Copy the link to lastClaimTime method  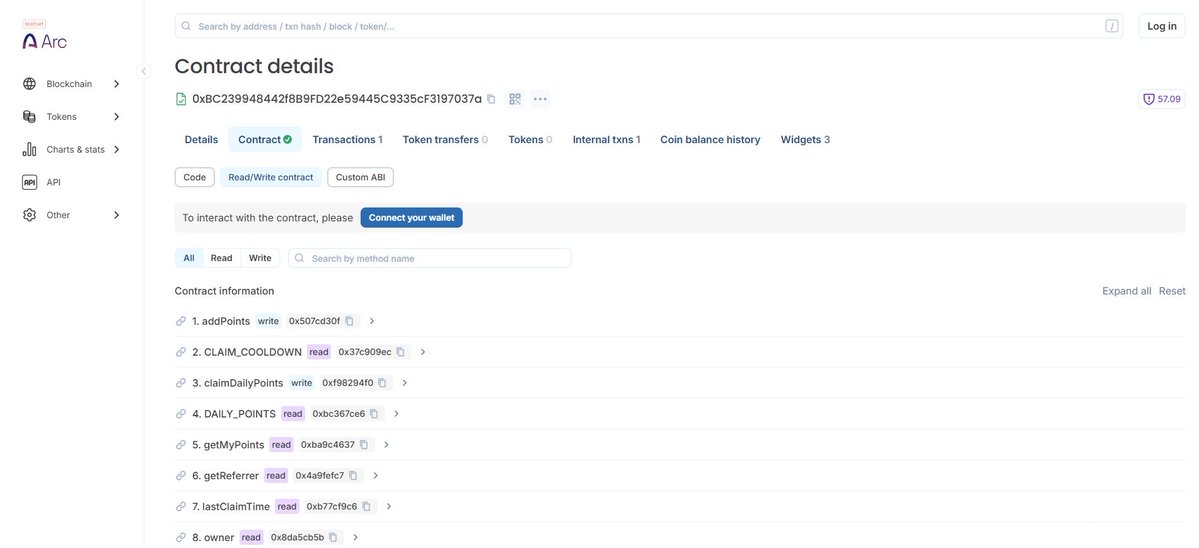point(181,506)
